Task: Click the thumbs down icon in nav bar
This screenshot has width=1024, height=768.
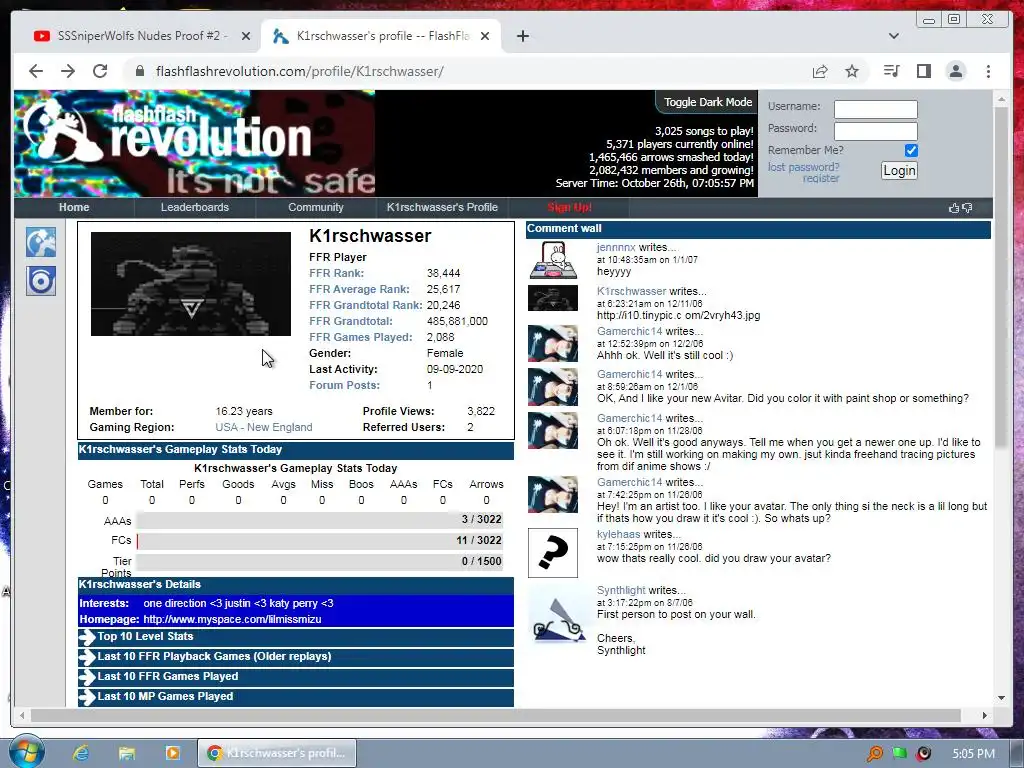Action: click(967, 208)
